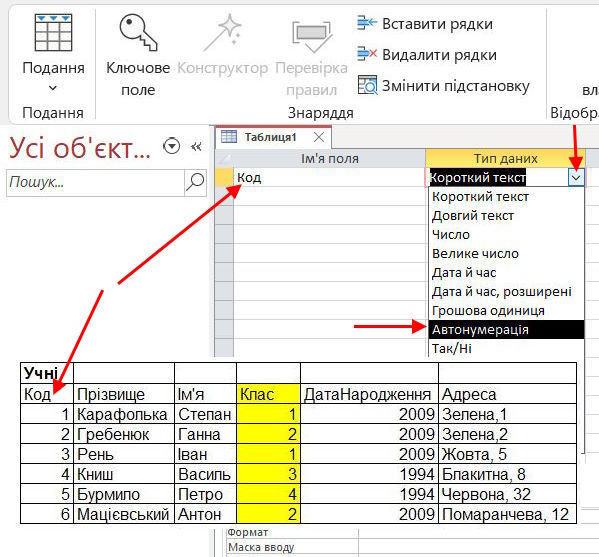This screenshot has width=599, height=557.
Task: Select the Код field name cell
Action: click(x=329, y=178)
